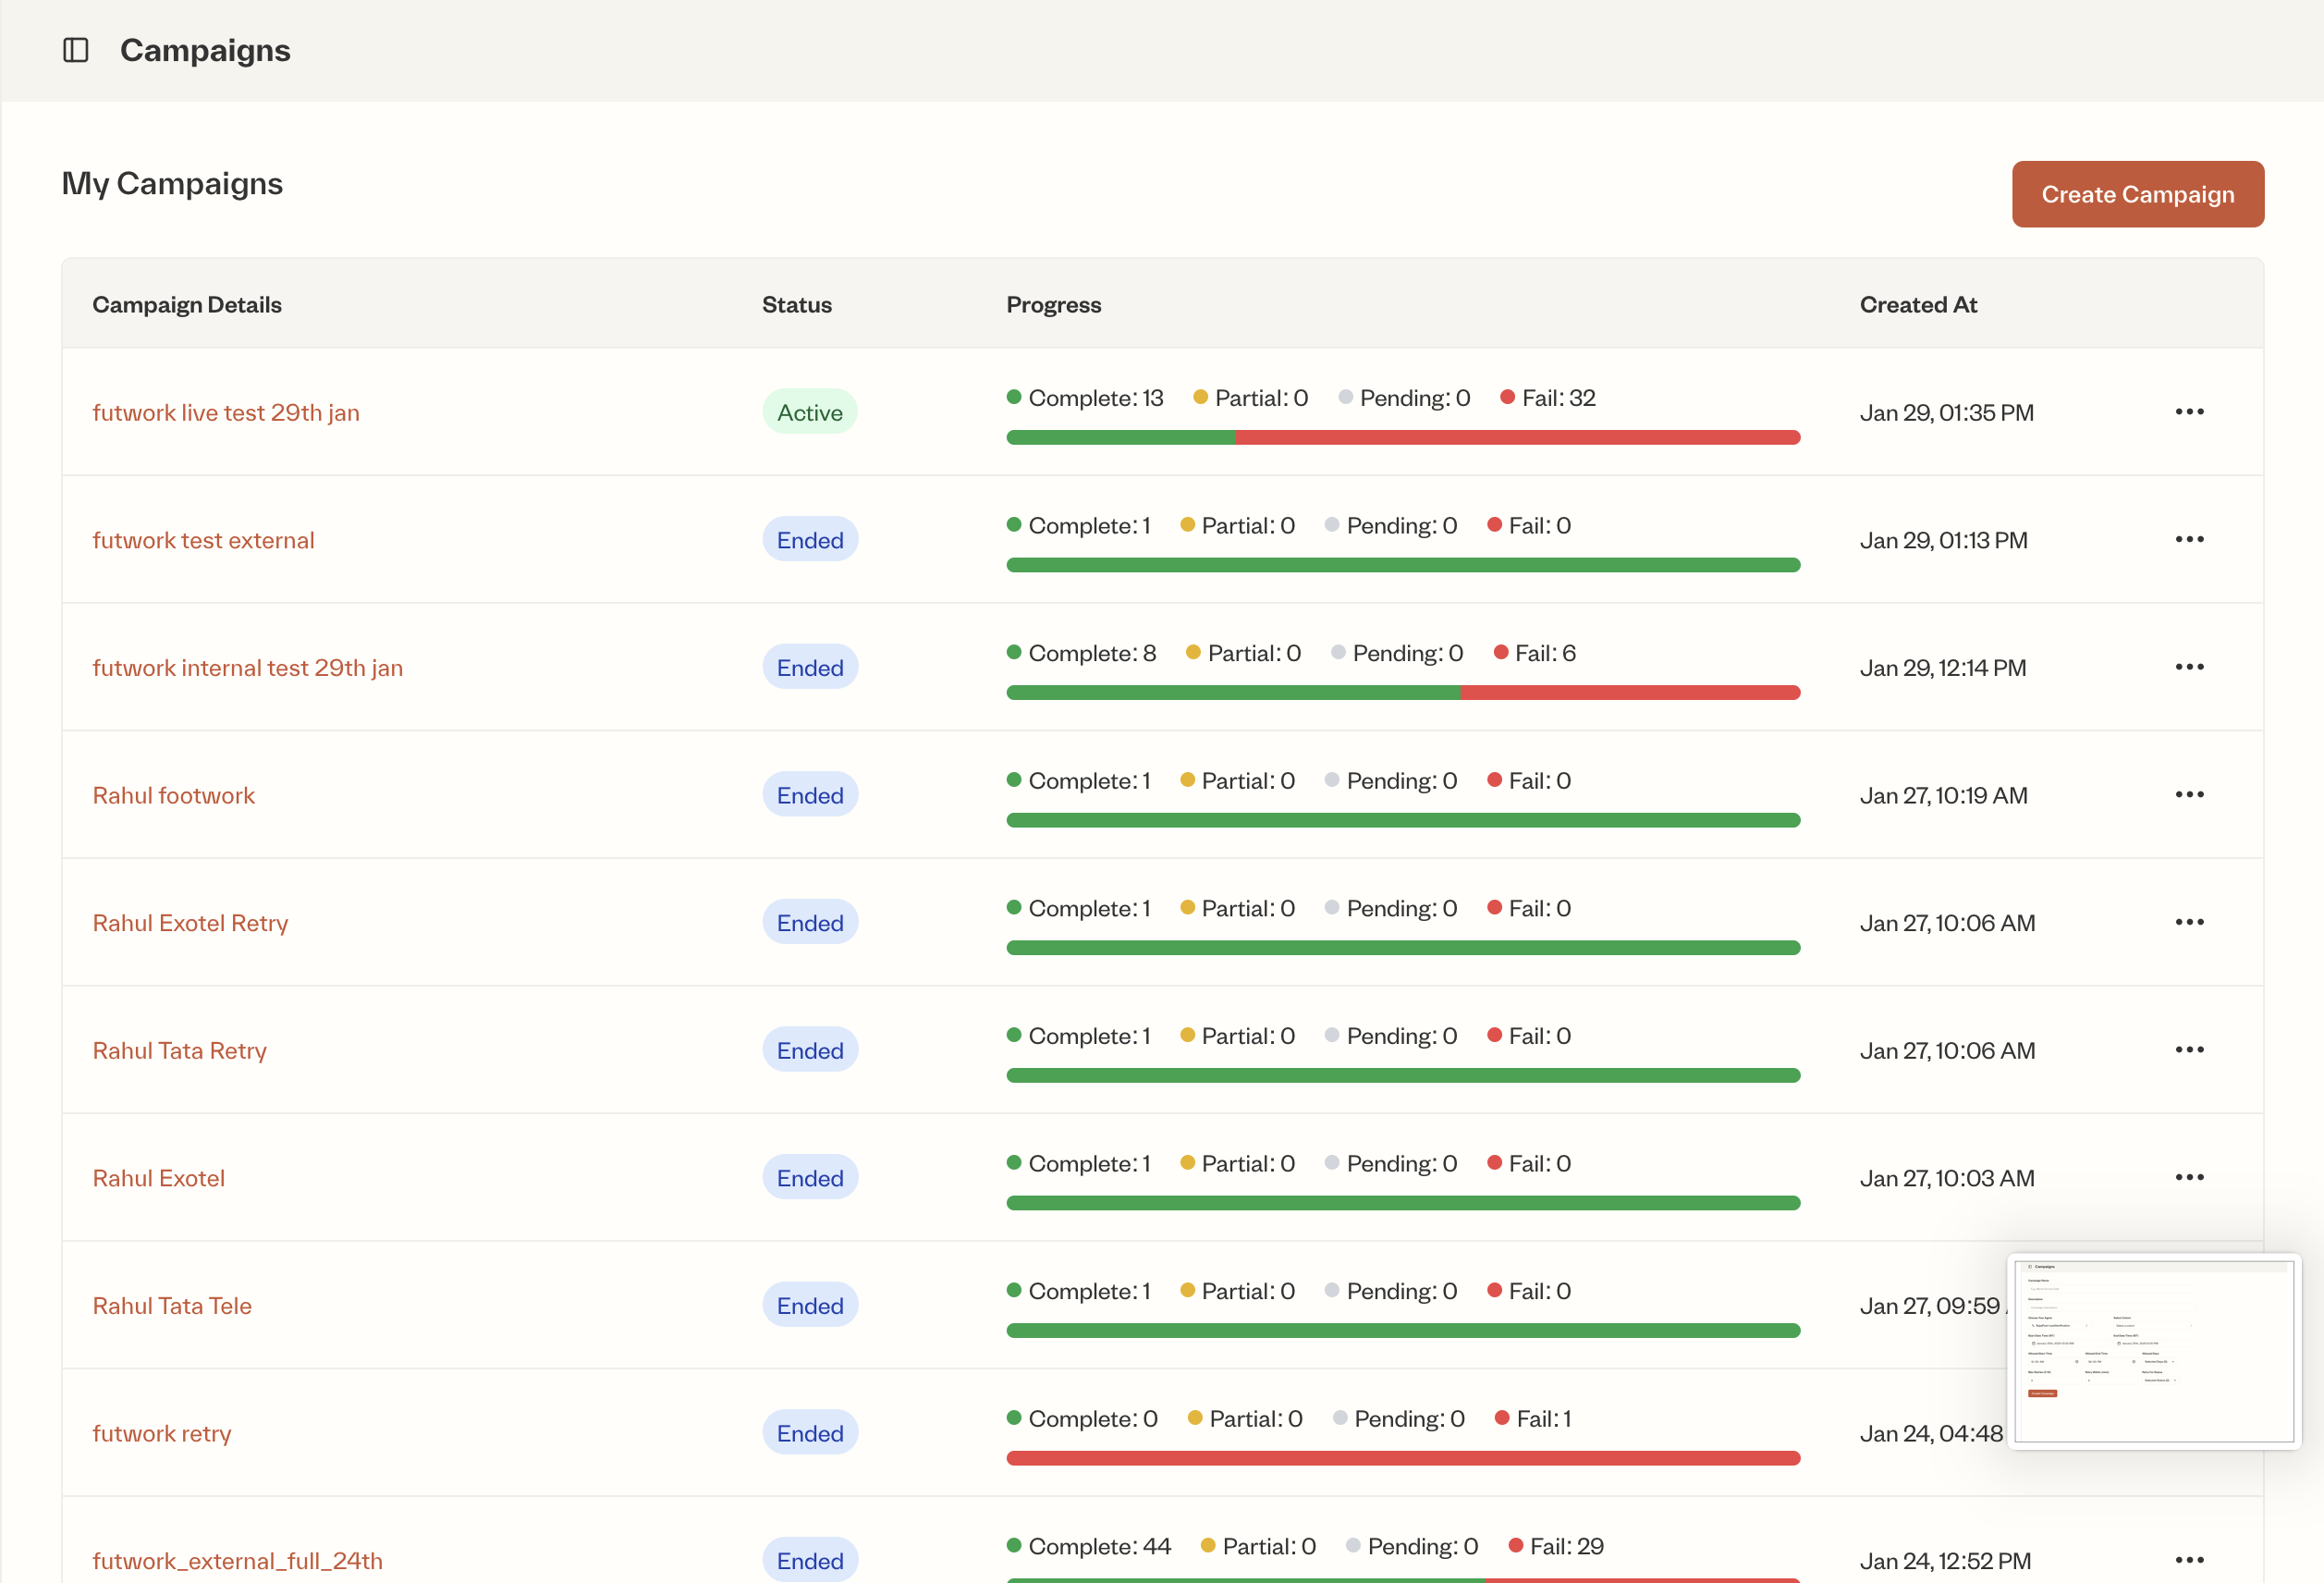
Task: Click the Campaigns page title
Action: tap(205, 50)
